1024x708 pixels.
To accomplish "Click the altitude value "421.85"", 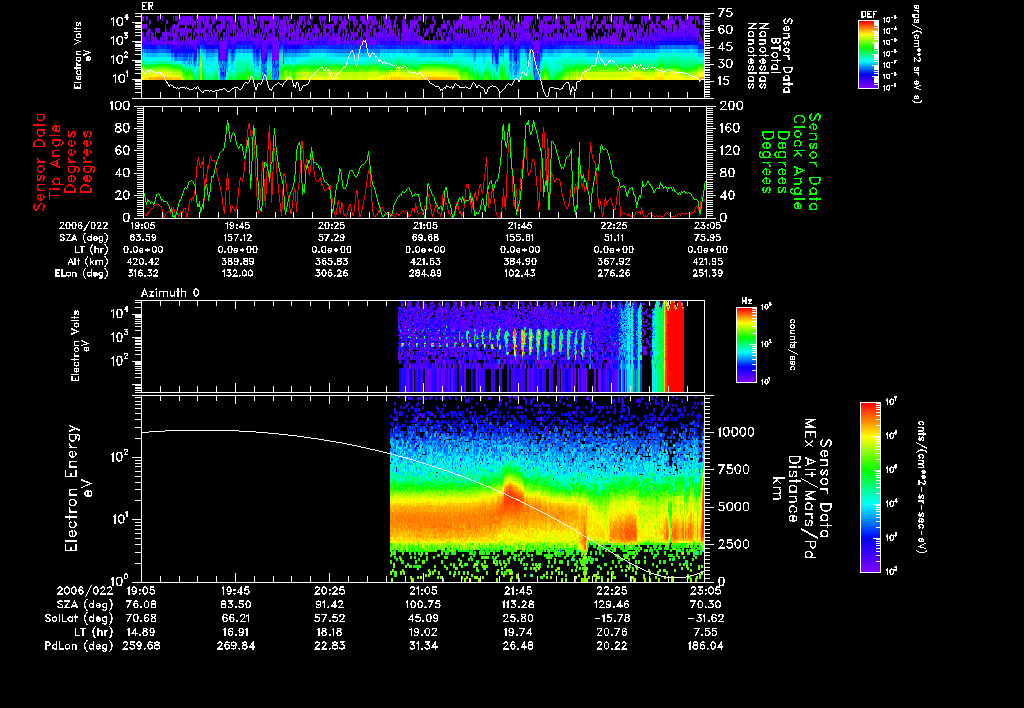I will coord(707,261).
